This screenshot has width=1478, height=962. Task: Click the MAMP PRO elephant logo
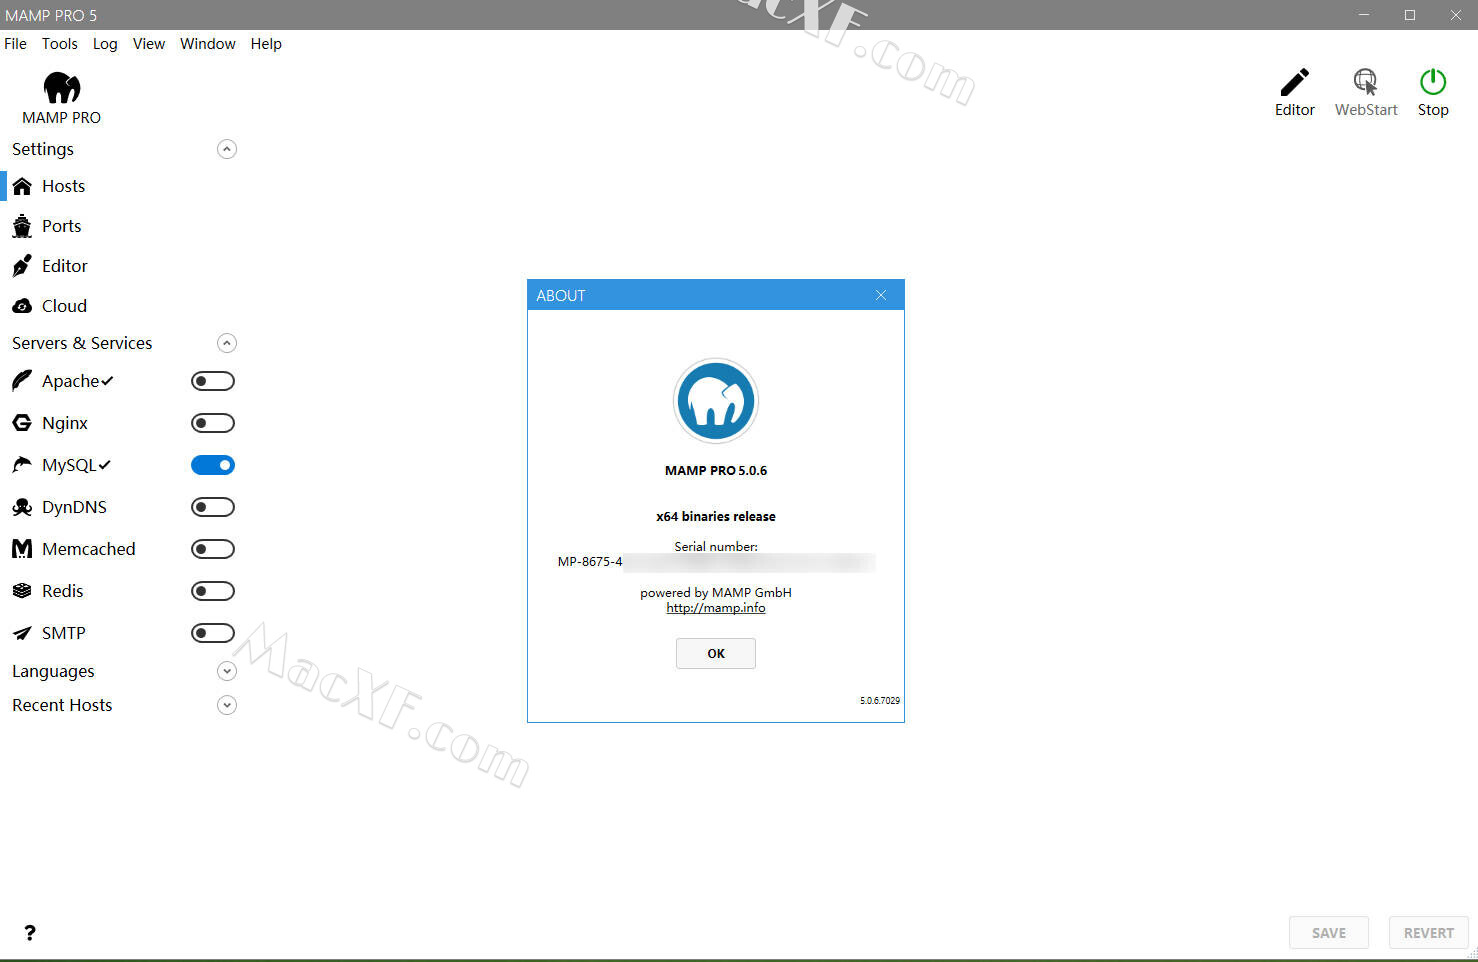(61, 88)
